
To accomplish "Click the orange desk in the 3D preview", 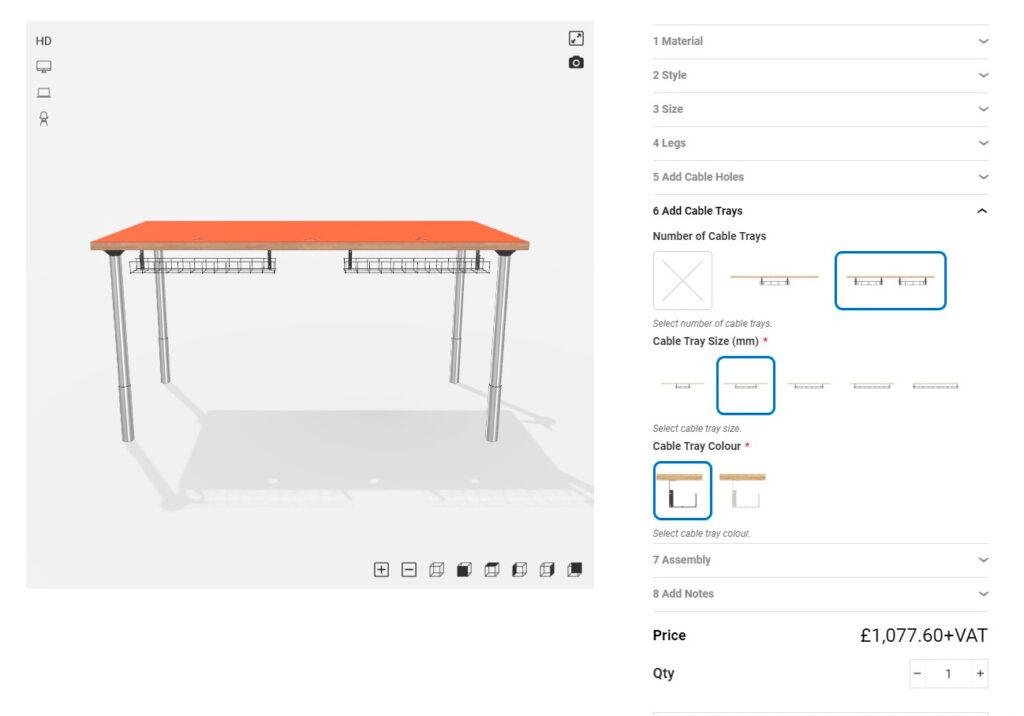I will tap(310, 332).
